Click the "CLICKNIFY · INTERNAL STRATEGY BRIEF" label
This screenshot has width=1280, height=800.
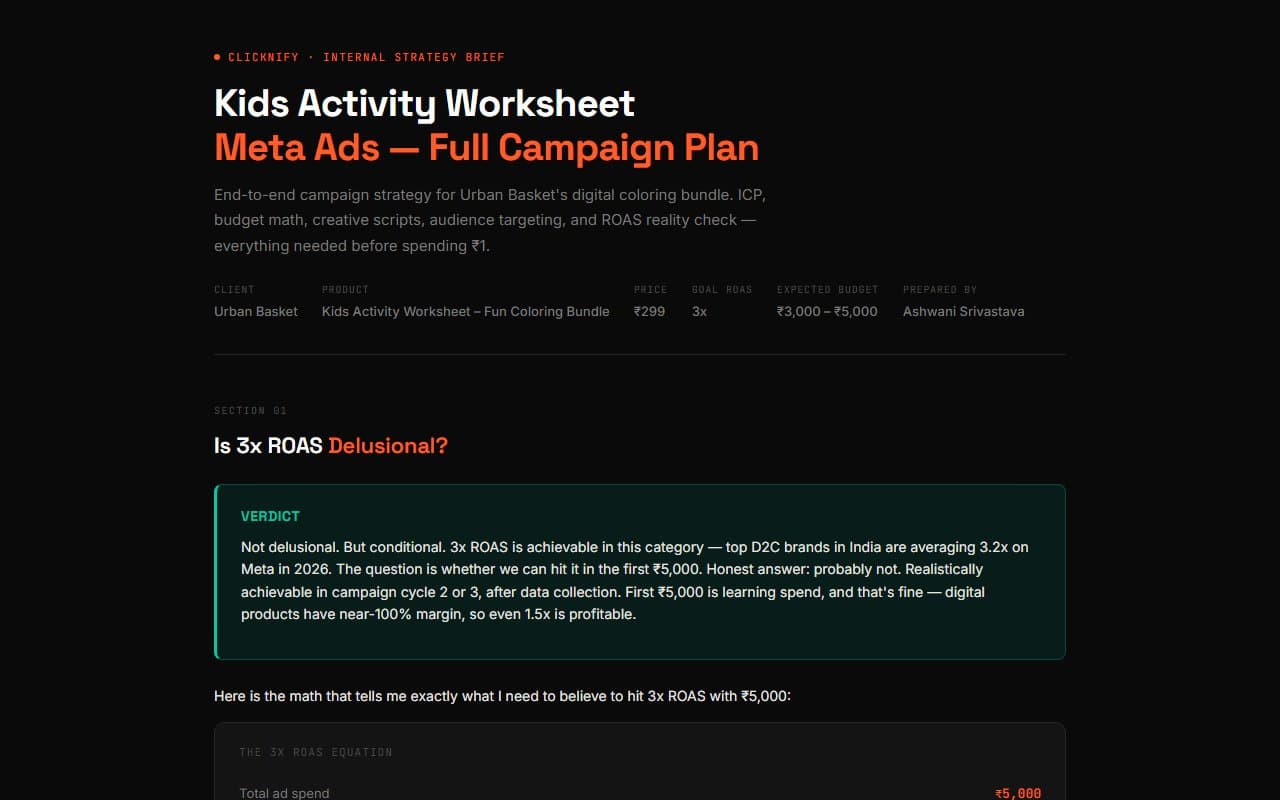[x=366, y=57]
